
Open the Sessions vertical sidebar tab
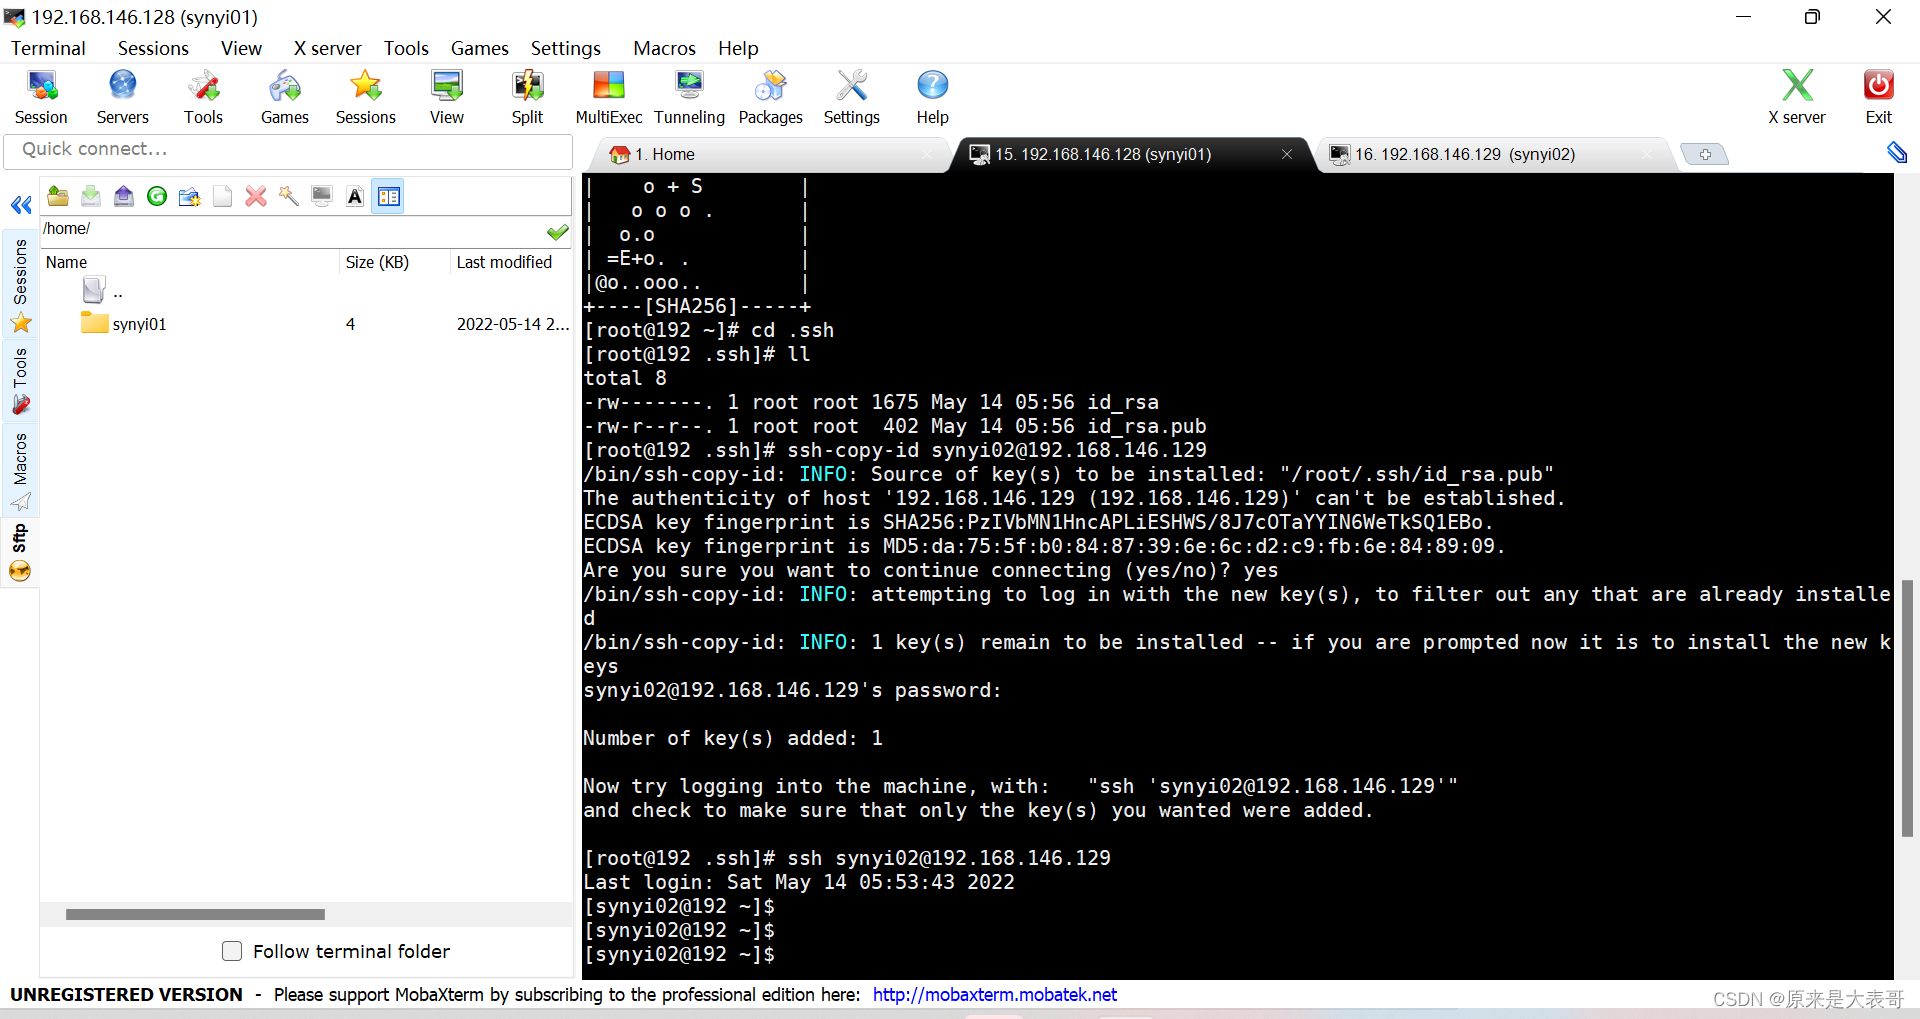pyautogui.click(x=20, y=285)
